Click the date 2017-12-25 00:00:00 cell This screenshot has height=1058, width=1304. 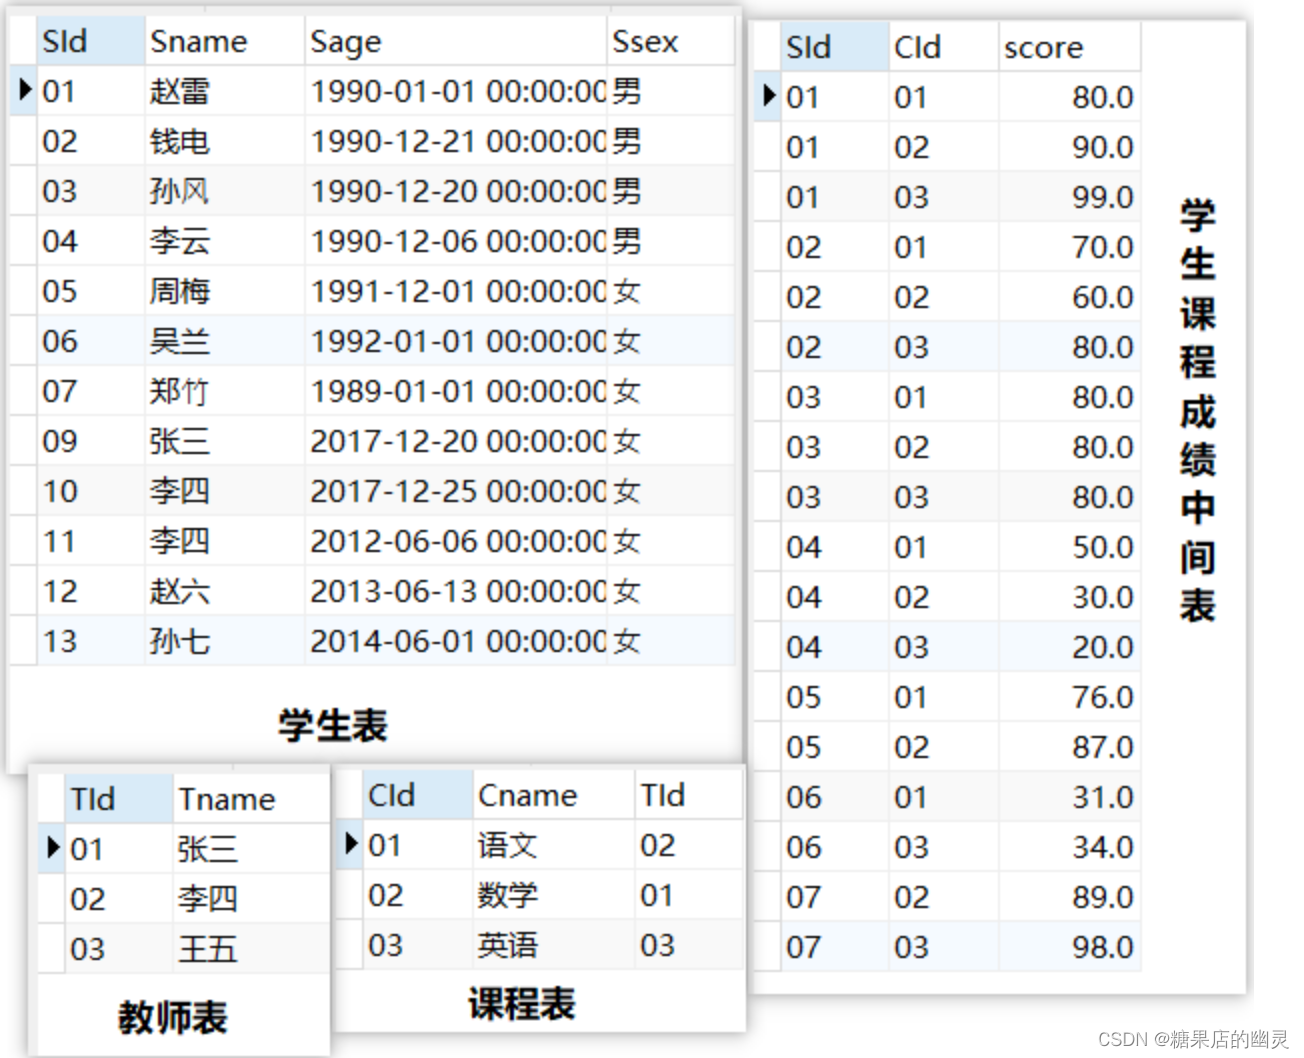click(455, 491)
